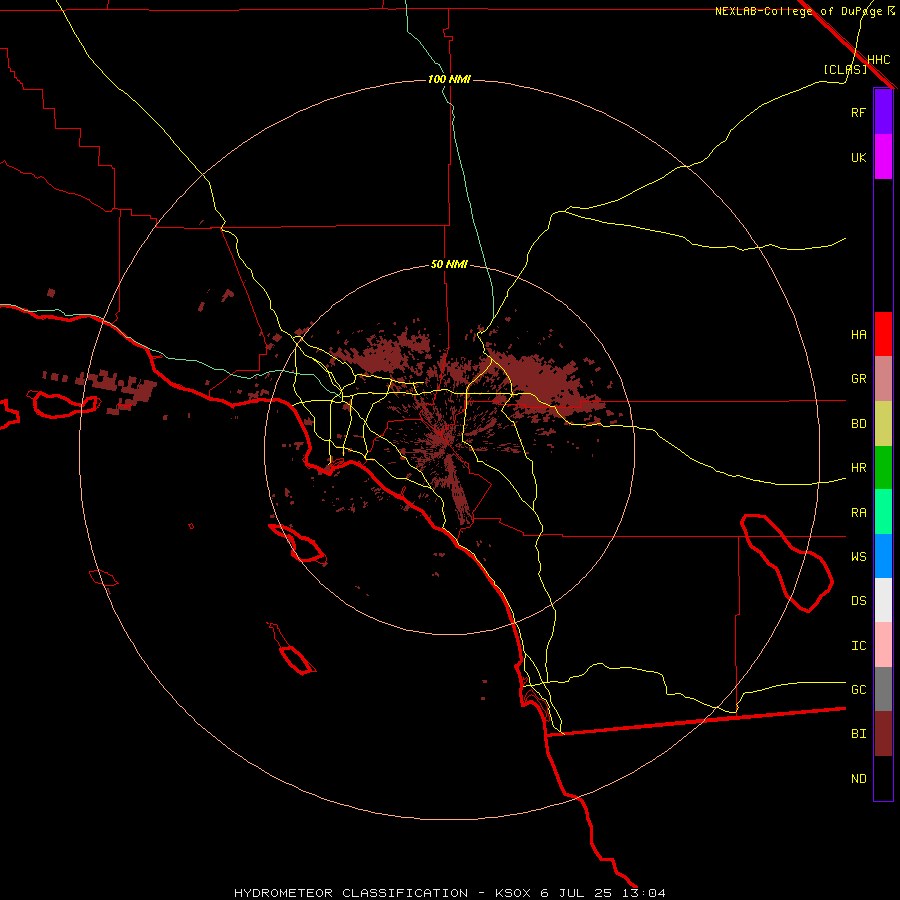The width and height of the screenshot is (900, 900).
Task: Click the DS white legend swatch
Action: [x=883, y=600]
